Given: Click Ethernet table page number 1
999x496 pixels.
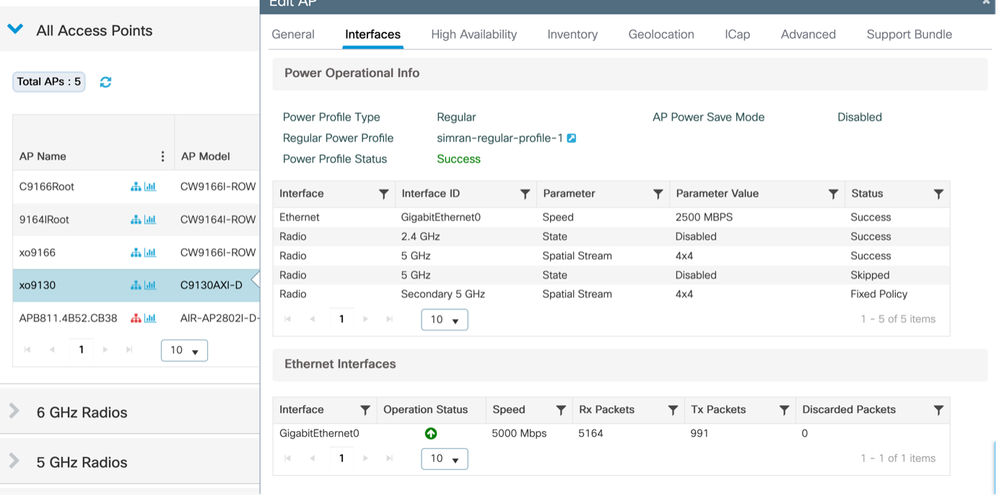Looking at the screenshot, I should (x=341, y=458).
